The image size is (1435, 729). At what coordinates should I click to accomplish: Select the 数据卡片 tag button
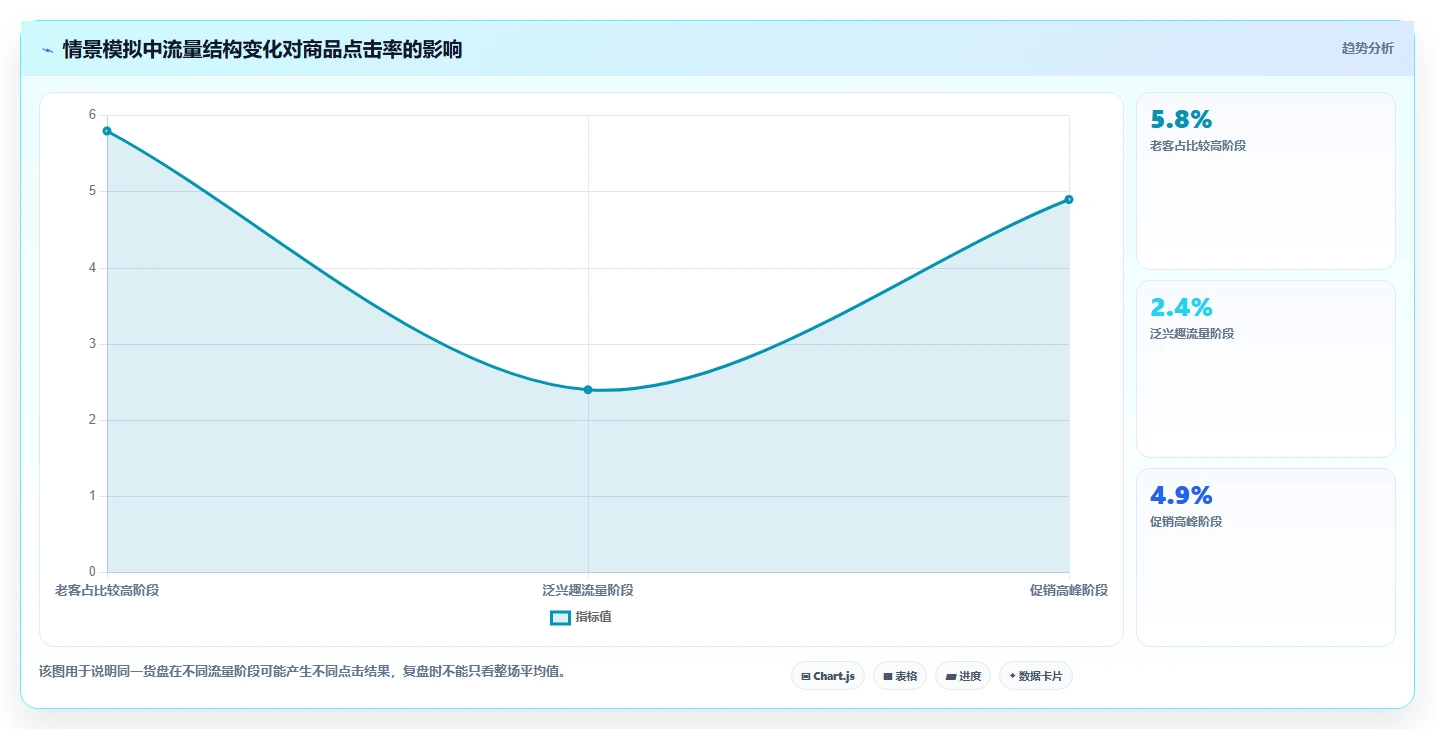pyautogui.click(x=1036, y=676)
